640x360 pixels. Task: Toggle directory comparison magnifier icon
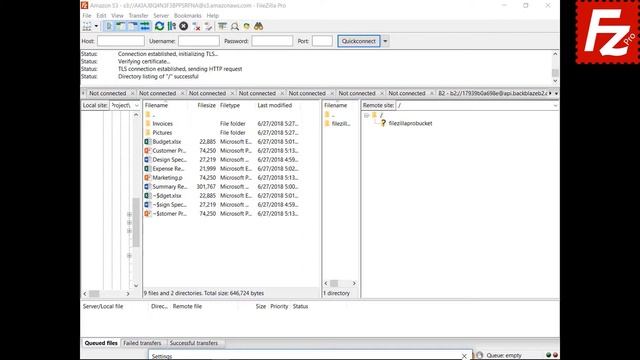[235, 27]
